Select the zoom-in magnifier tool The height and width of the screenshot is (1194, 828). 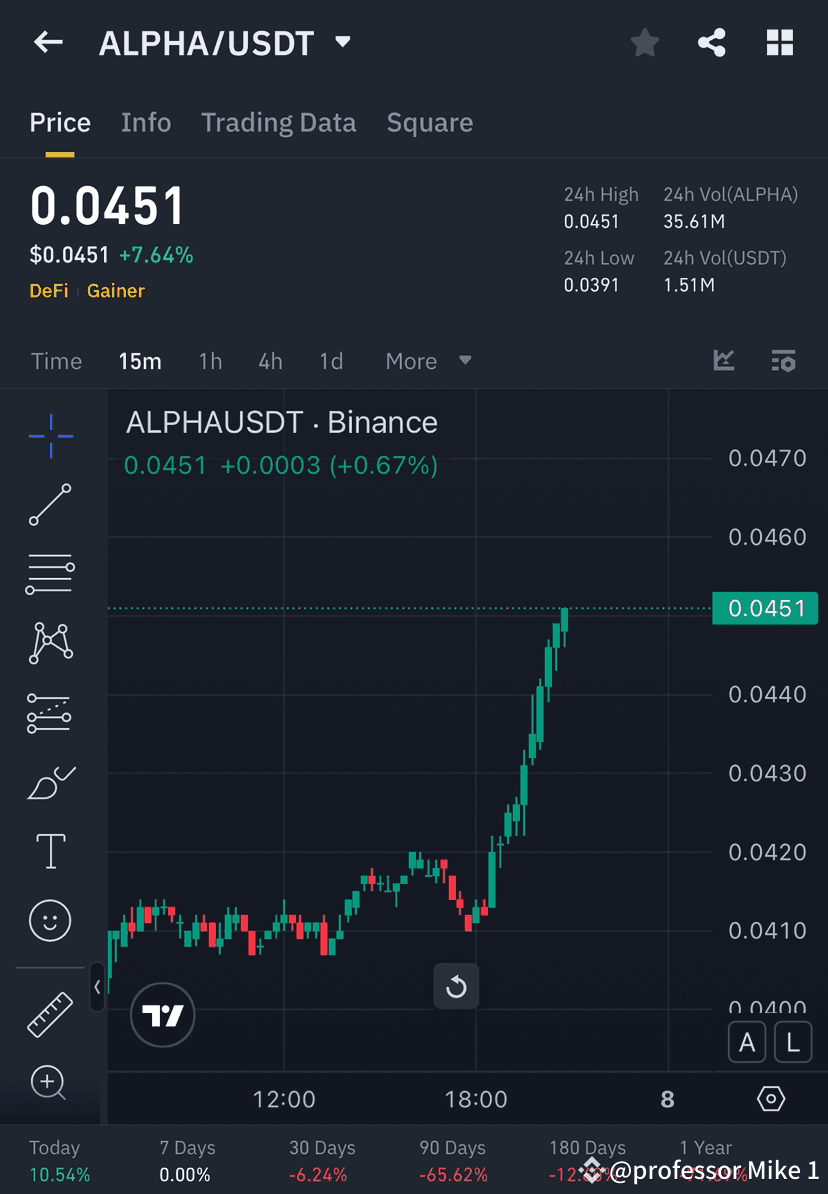(50, 1083)
